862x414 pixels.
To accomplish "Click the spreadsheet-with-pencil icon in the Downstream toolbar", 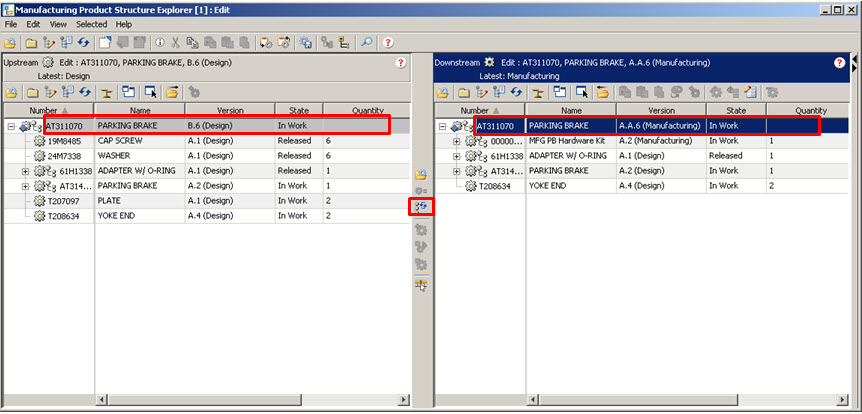I will click(751, 92).
